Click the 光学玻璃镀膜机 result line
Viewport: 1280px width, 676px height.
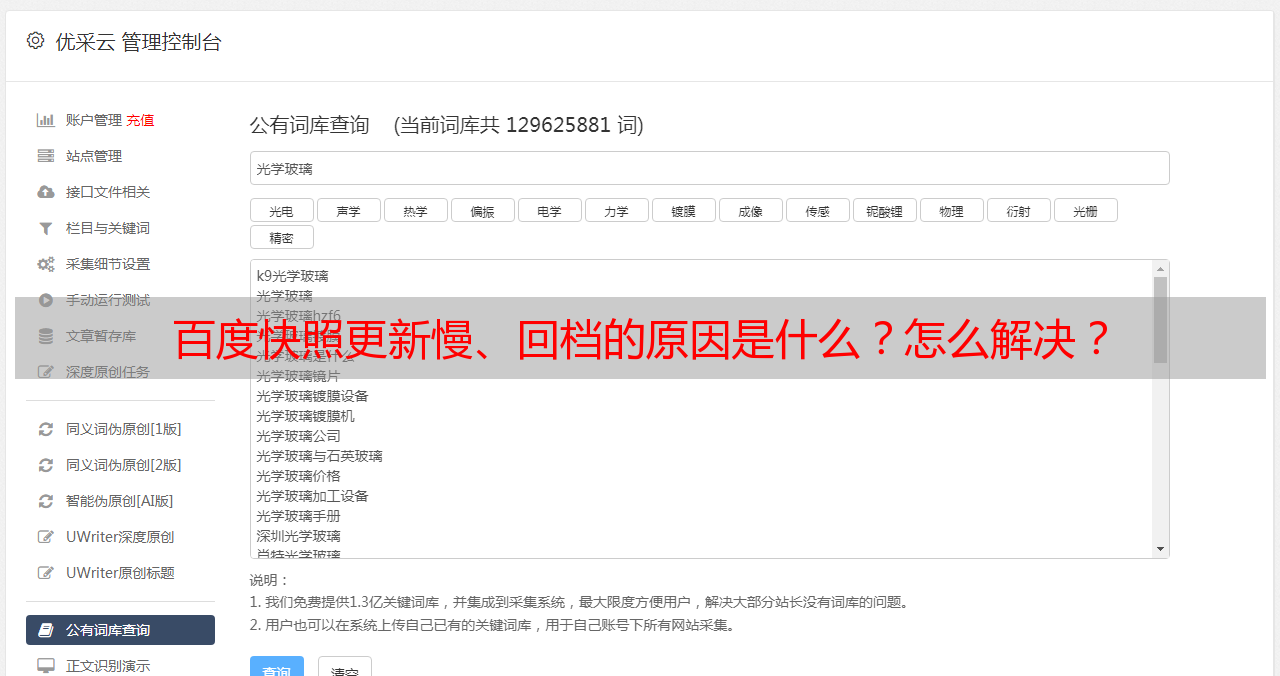(x=305, y=416)
